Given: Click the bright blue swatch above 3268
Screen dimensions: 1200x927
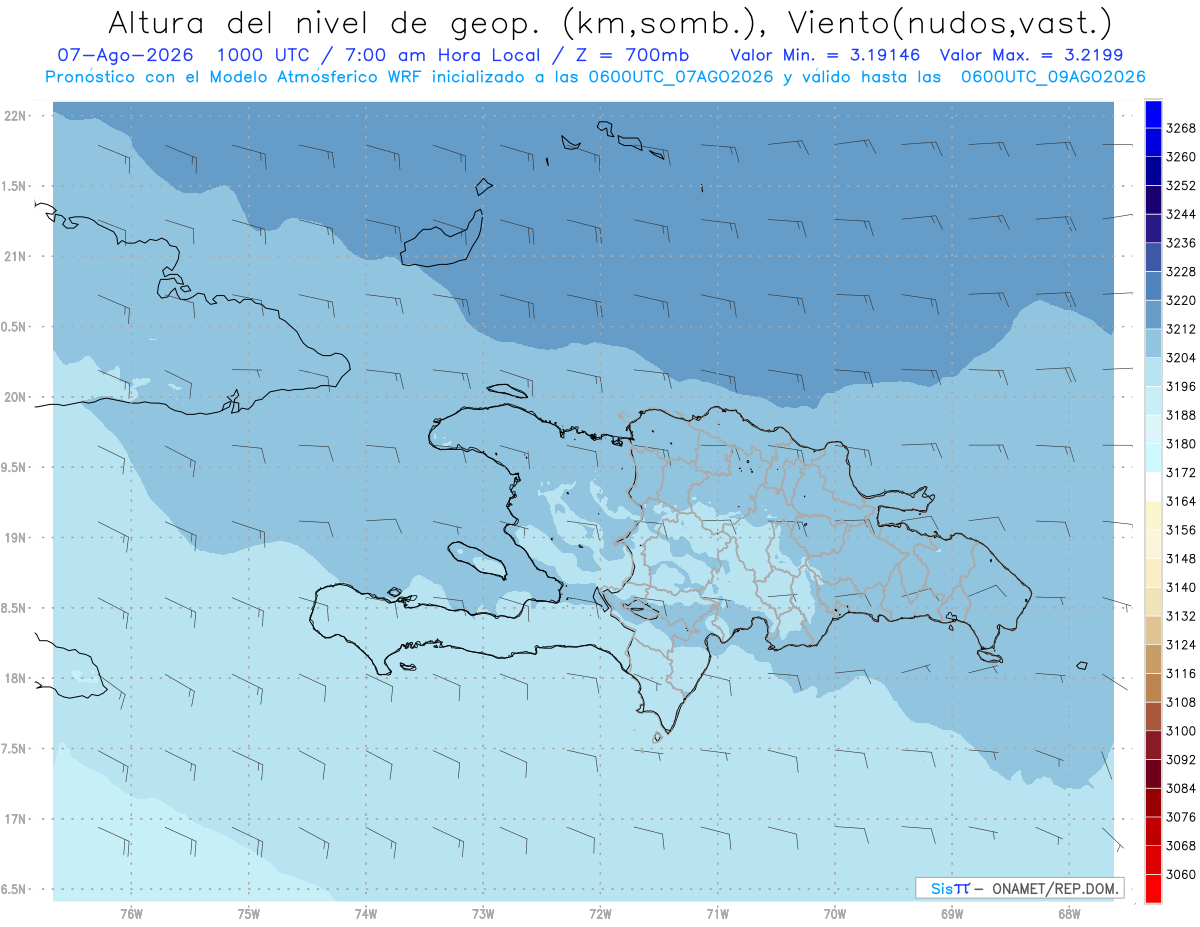Looking at the screenshot, I should tap(1153, 114).
